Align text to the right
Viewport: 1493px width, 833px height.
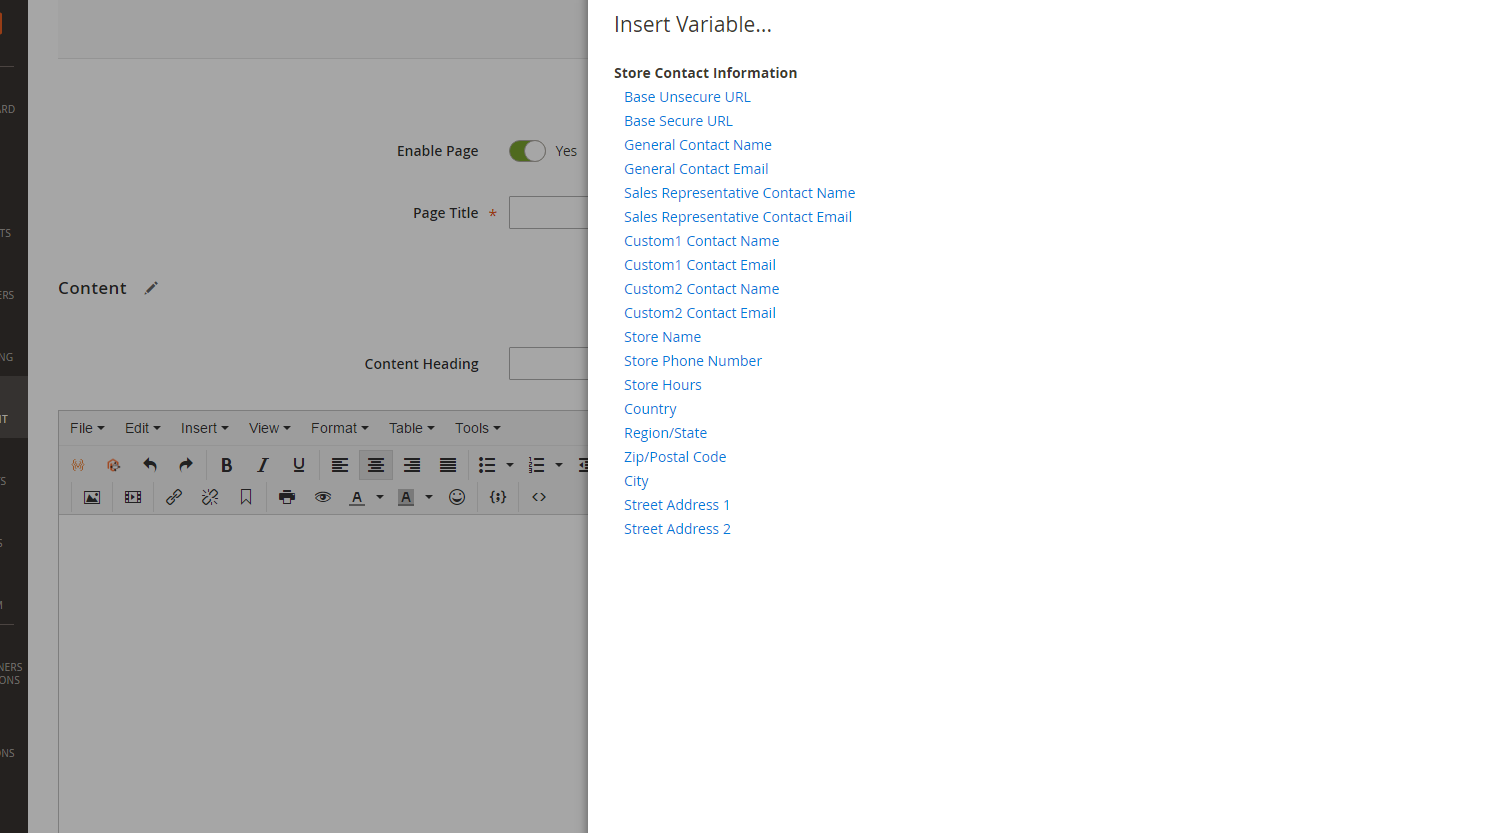[x=412, y=465]
